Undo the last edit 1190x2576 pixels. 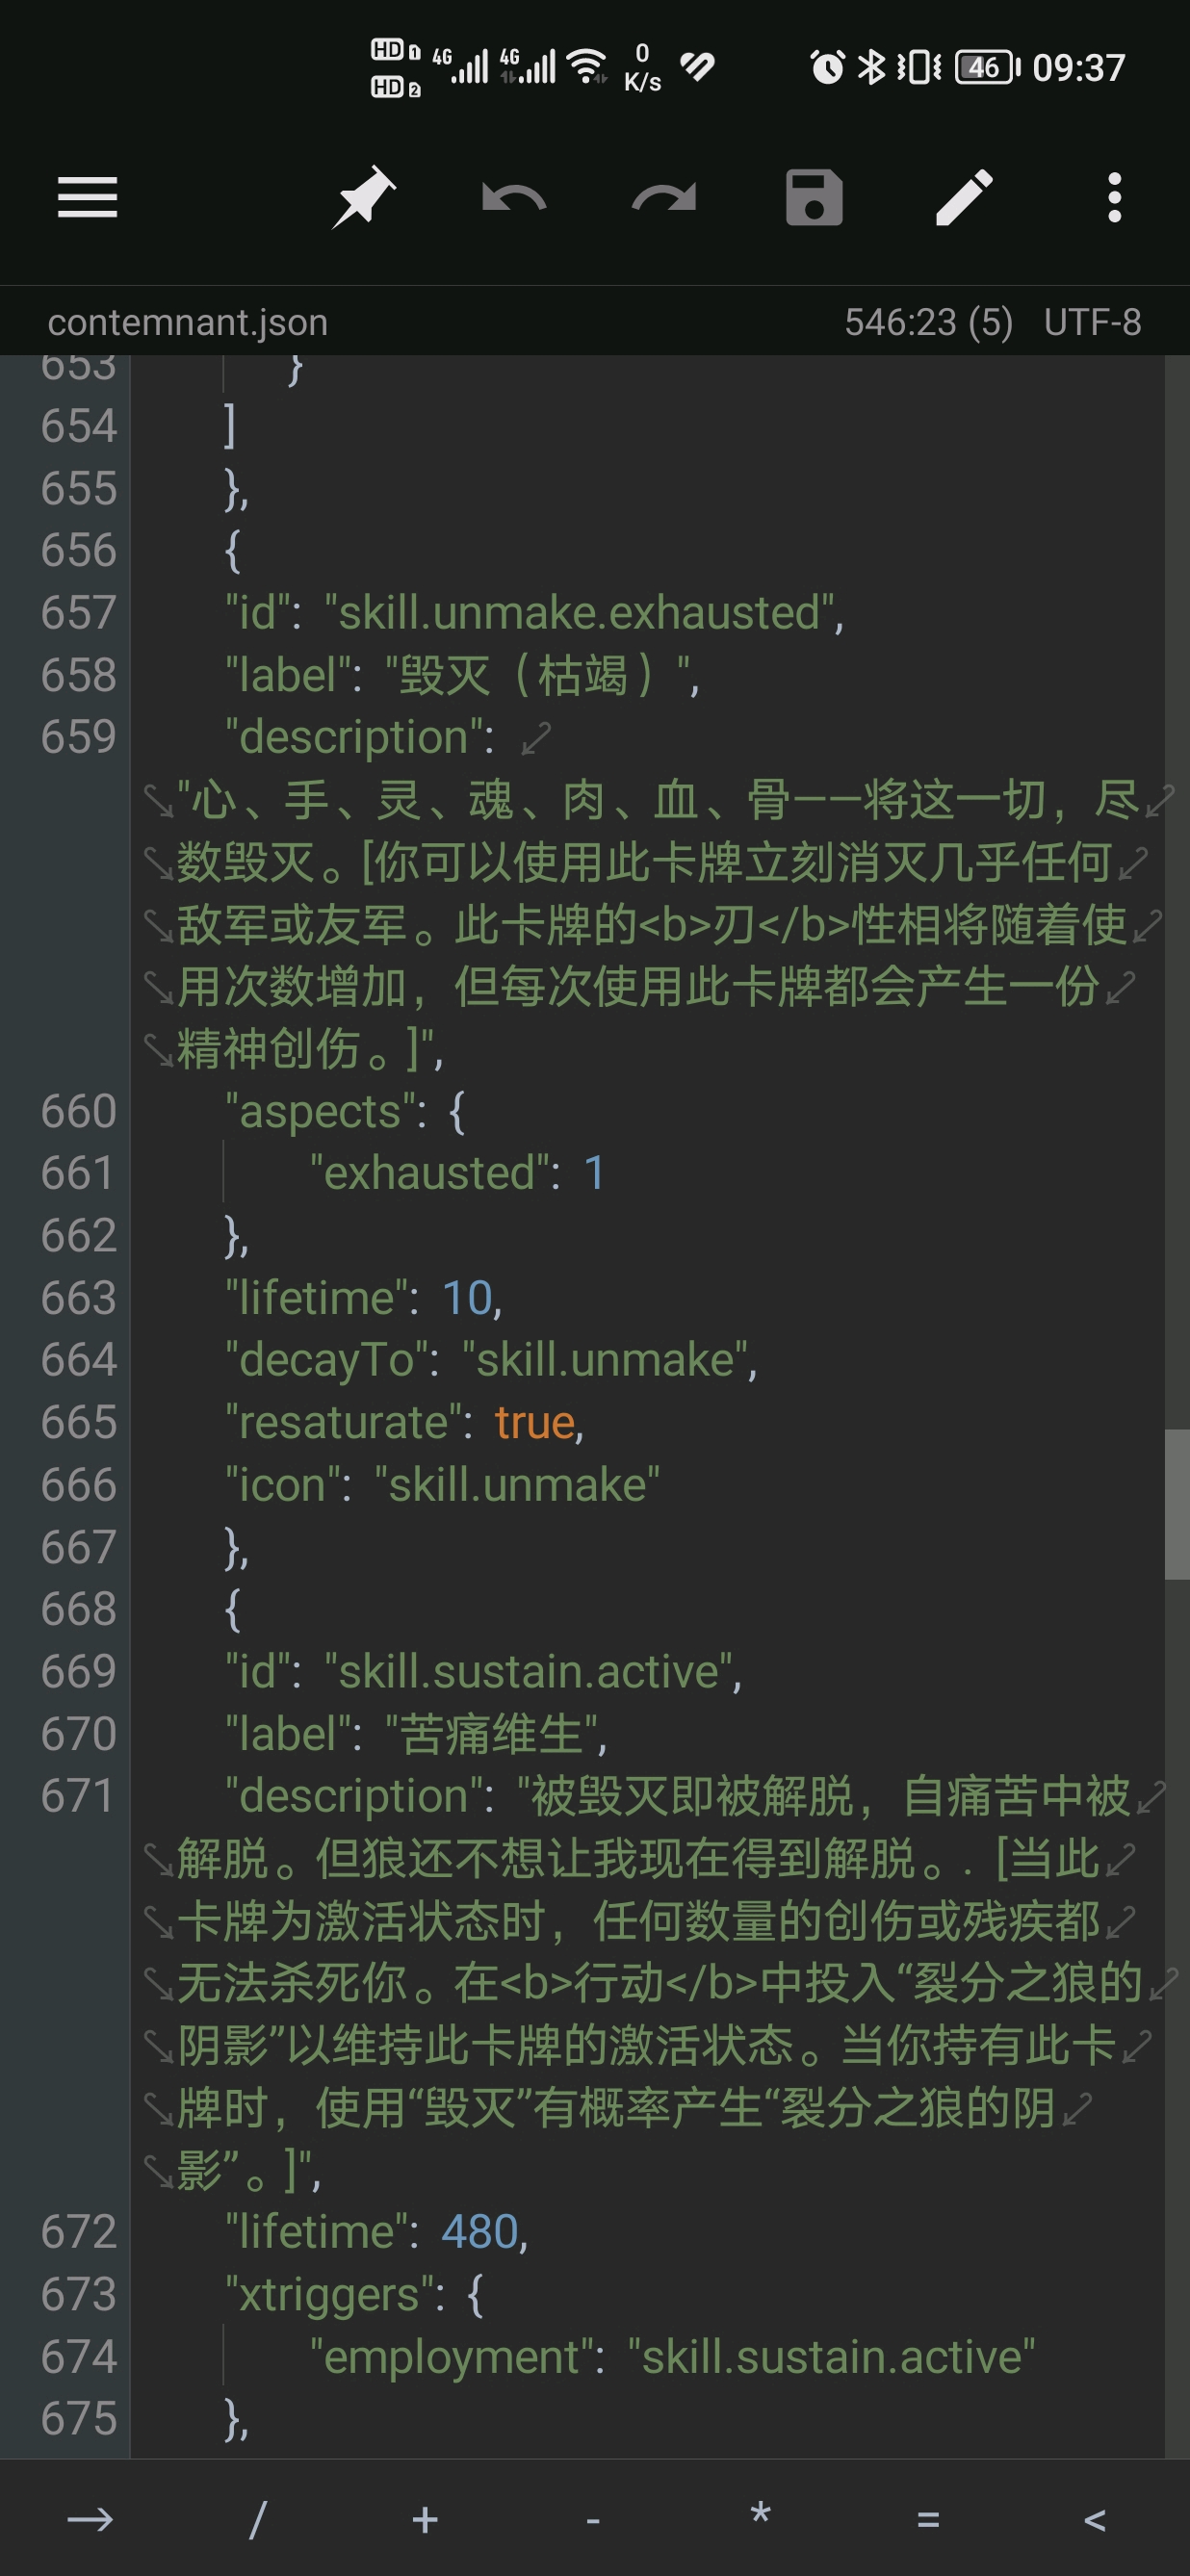pos(513,198)
